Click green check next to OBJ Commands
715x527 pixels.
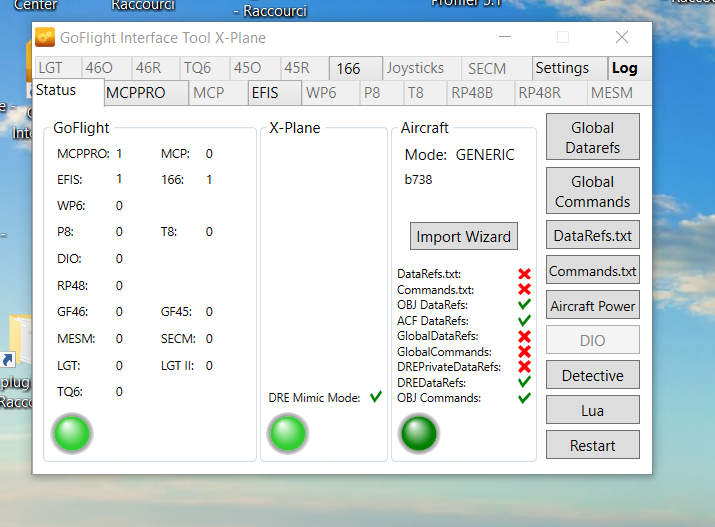pos(524,398)
